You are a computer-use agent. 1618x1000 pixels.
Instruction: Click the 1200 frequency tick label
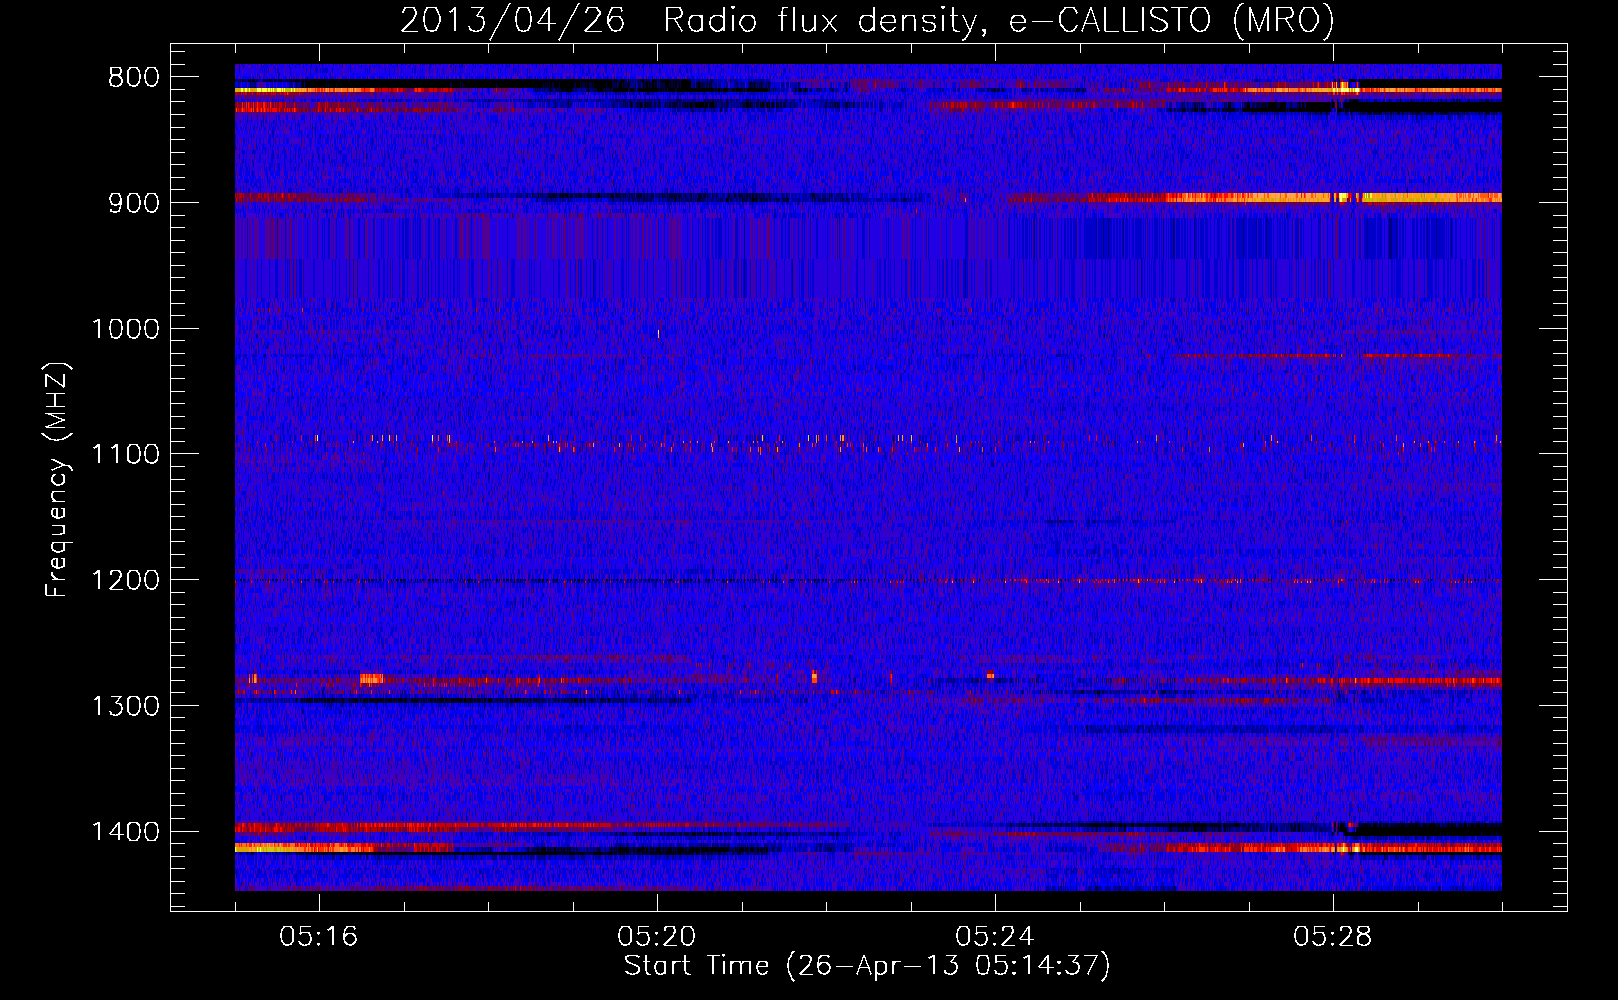(x=125, y=581)
